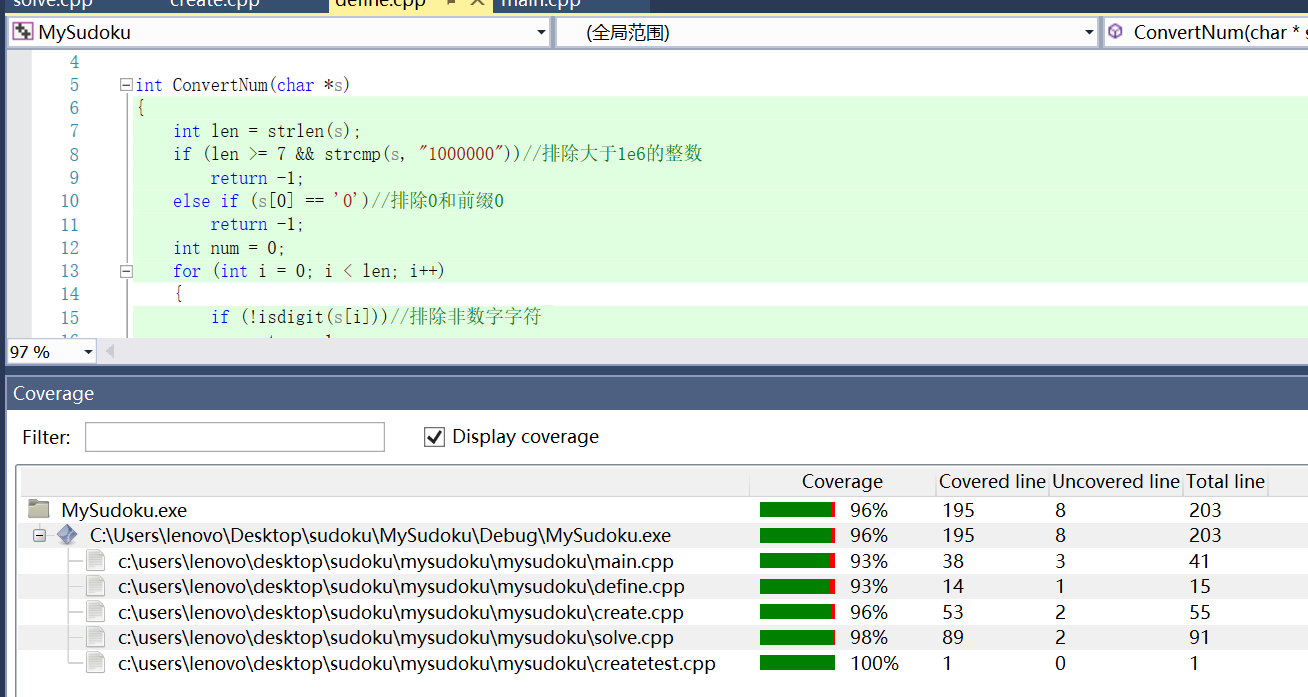This screenshot has width=1308, height=697.
Task: Focus the Filter input field
Action: coord(235,437)
